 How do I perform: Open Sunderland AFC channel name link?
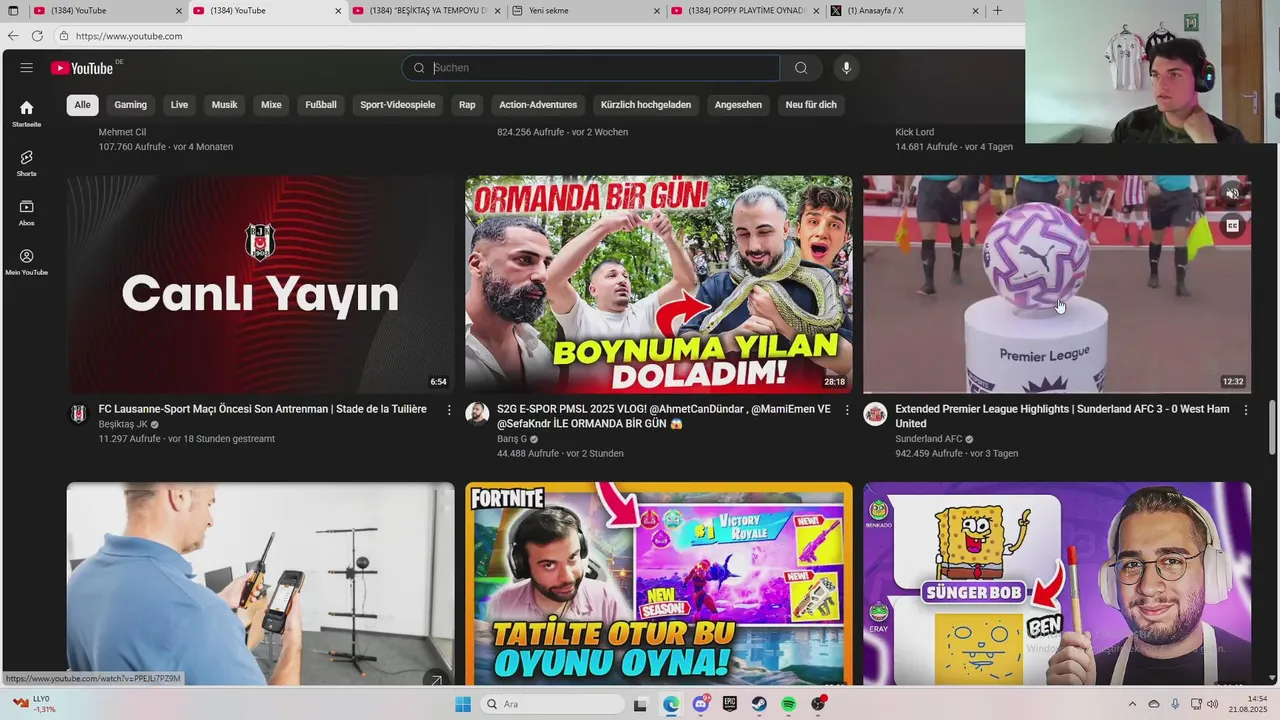929,439
